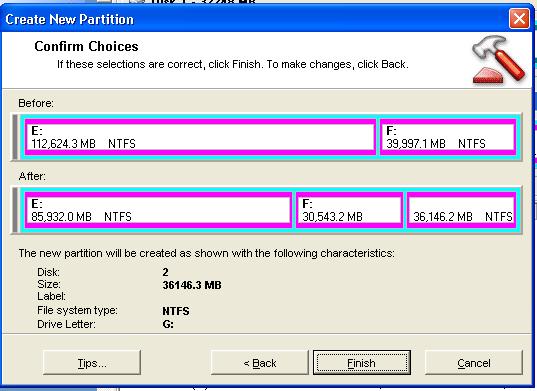This screenshot has height=391, width=537.
Task: Click the hammer wizard icon
Action: (x=498, y=60)
